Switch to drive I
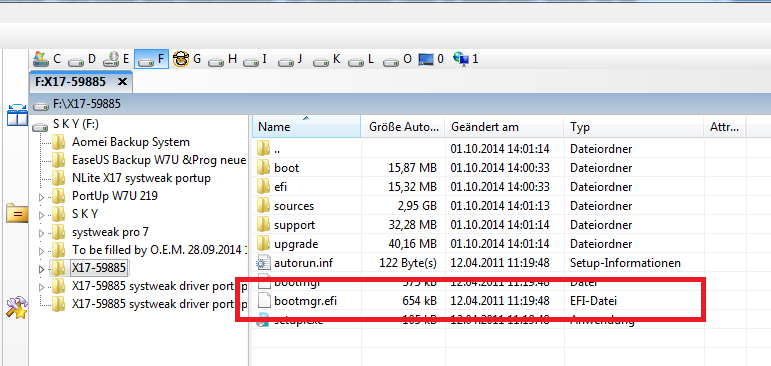This screenshot has height=366, width=771. point(256,60)
